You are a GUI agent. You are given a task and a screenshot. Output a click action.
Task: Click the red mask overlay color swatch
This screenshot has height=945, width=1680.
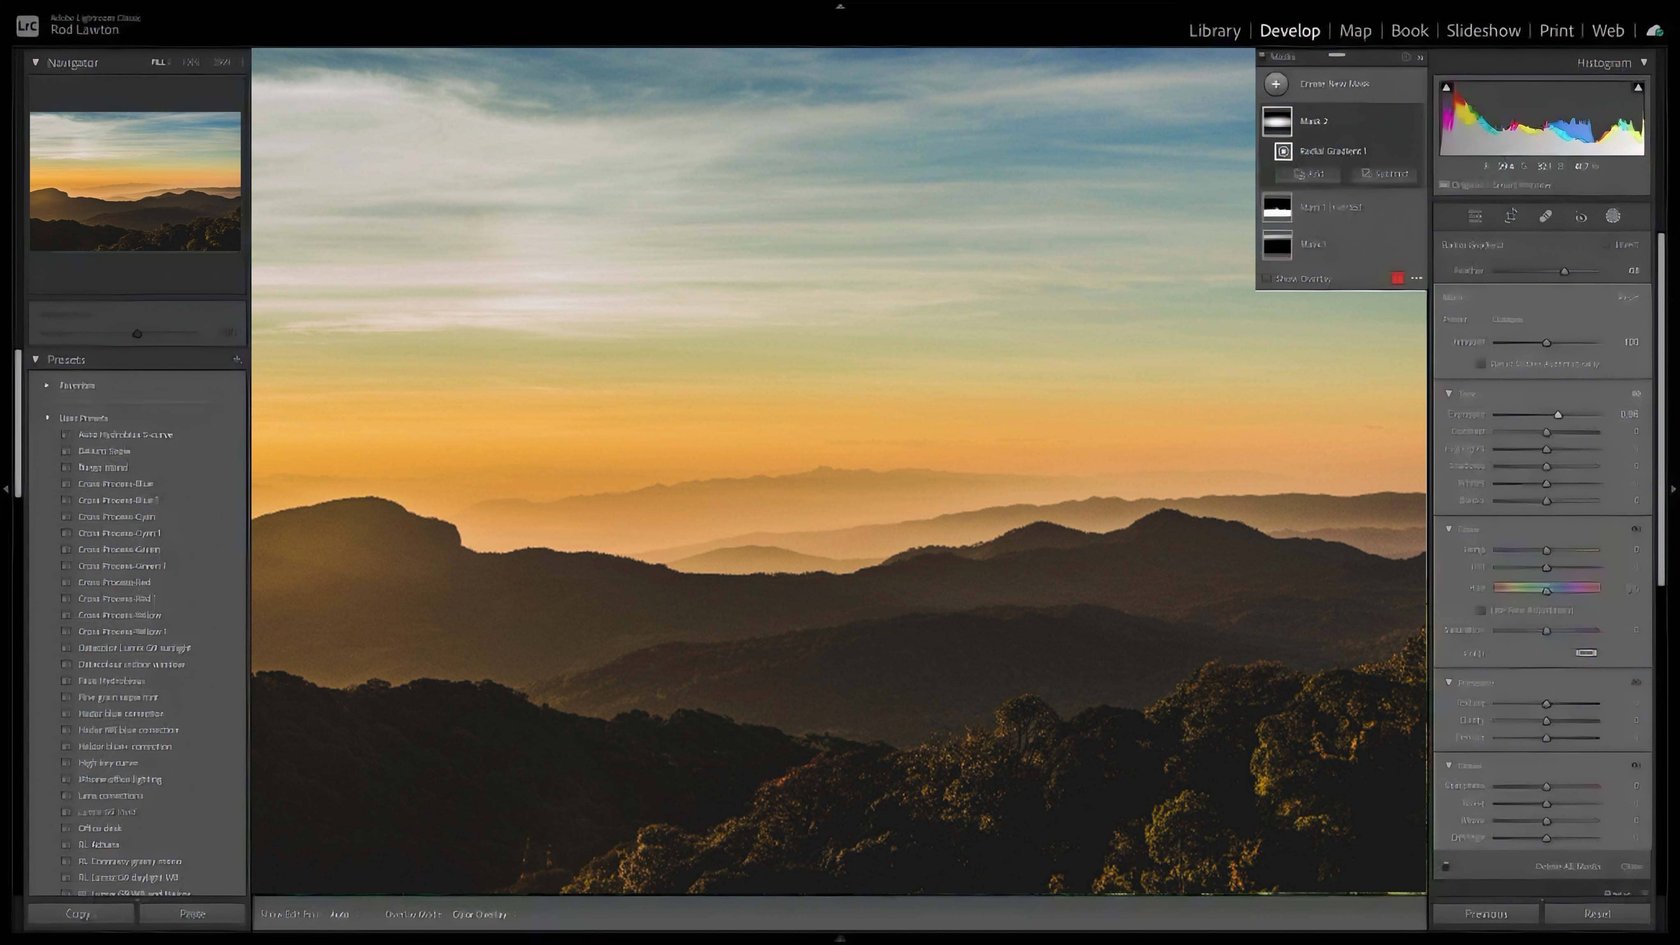coord(1397,278)
